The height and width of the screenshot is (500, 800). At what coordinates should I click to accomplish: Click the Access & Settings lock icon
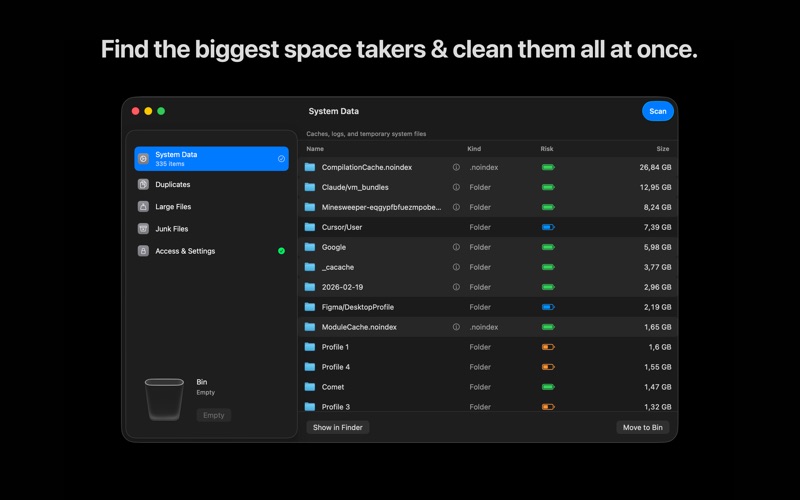[x=143, y=251]
